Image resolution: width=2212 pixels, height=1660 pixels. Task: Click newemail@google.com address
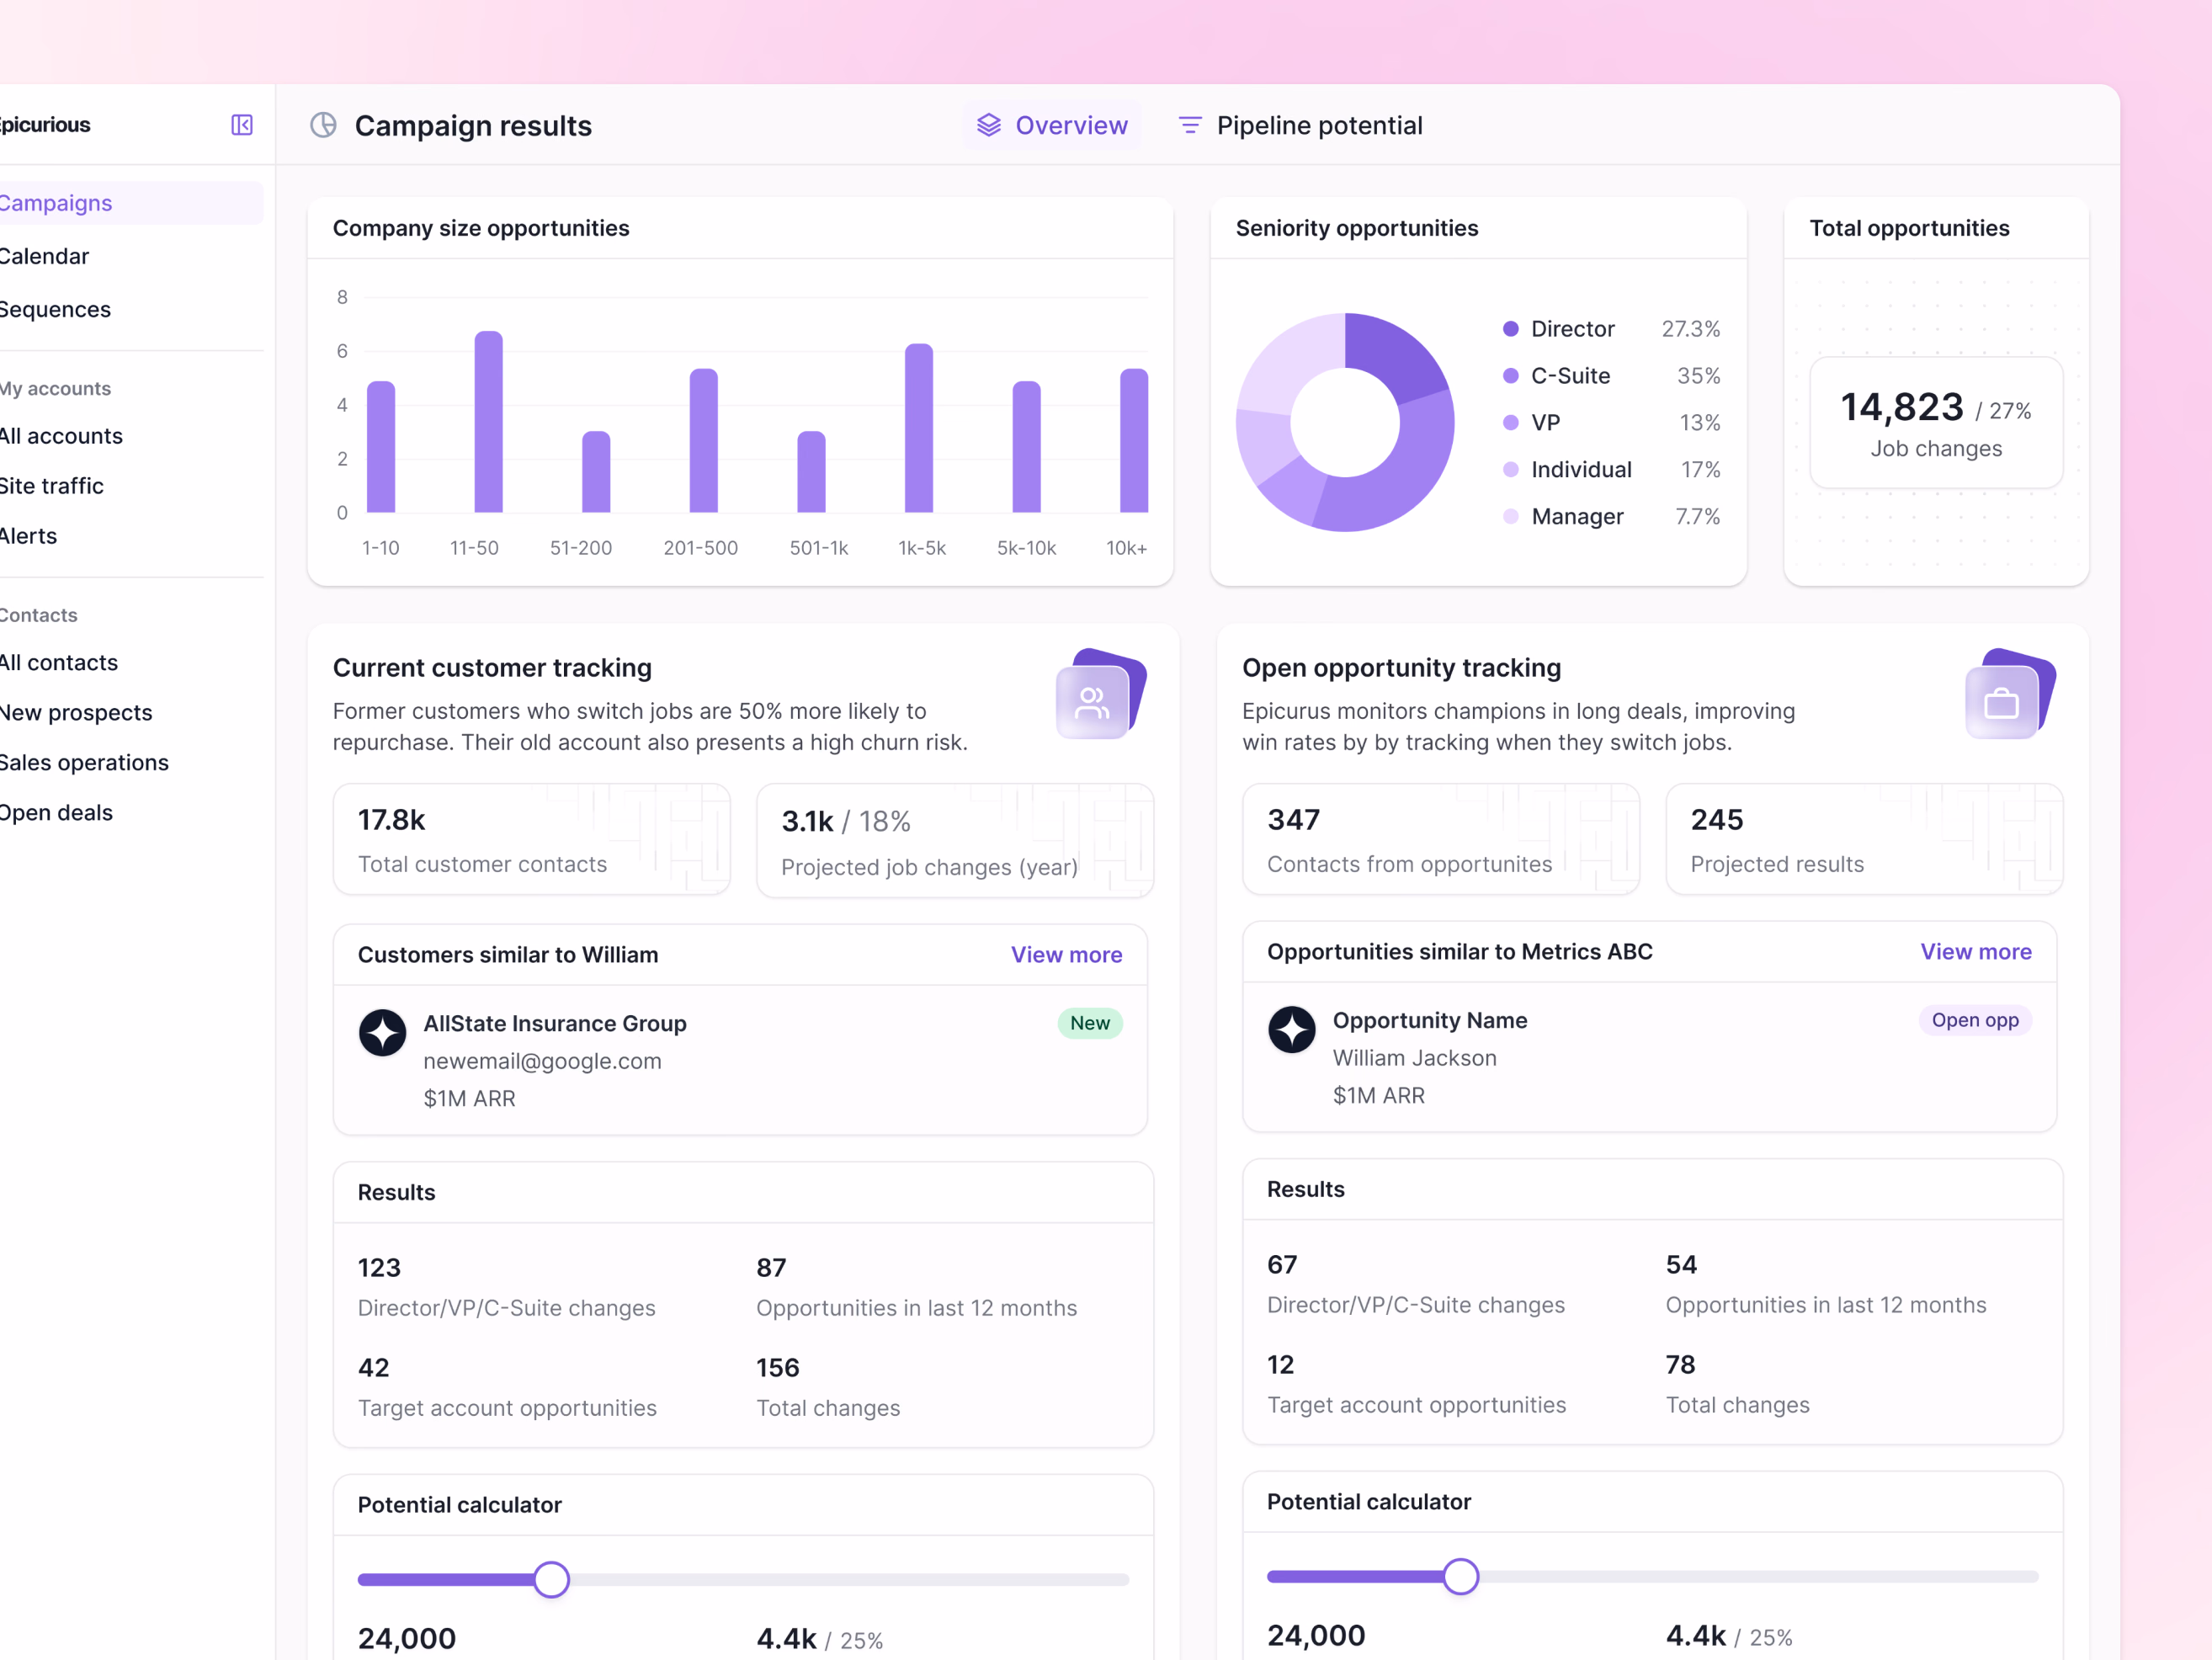542,1061
